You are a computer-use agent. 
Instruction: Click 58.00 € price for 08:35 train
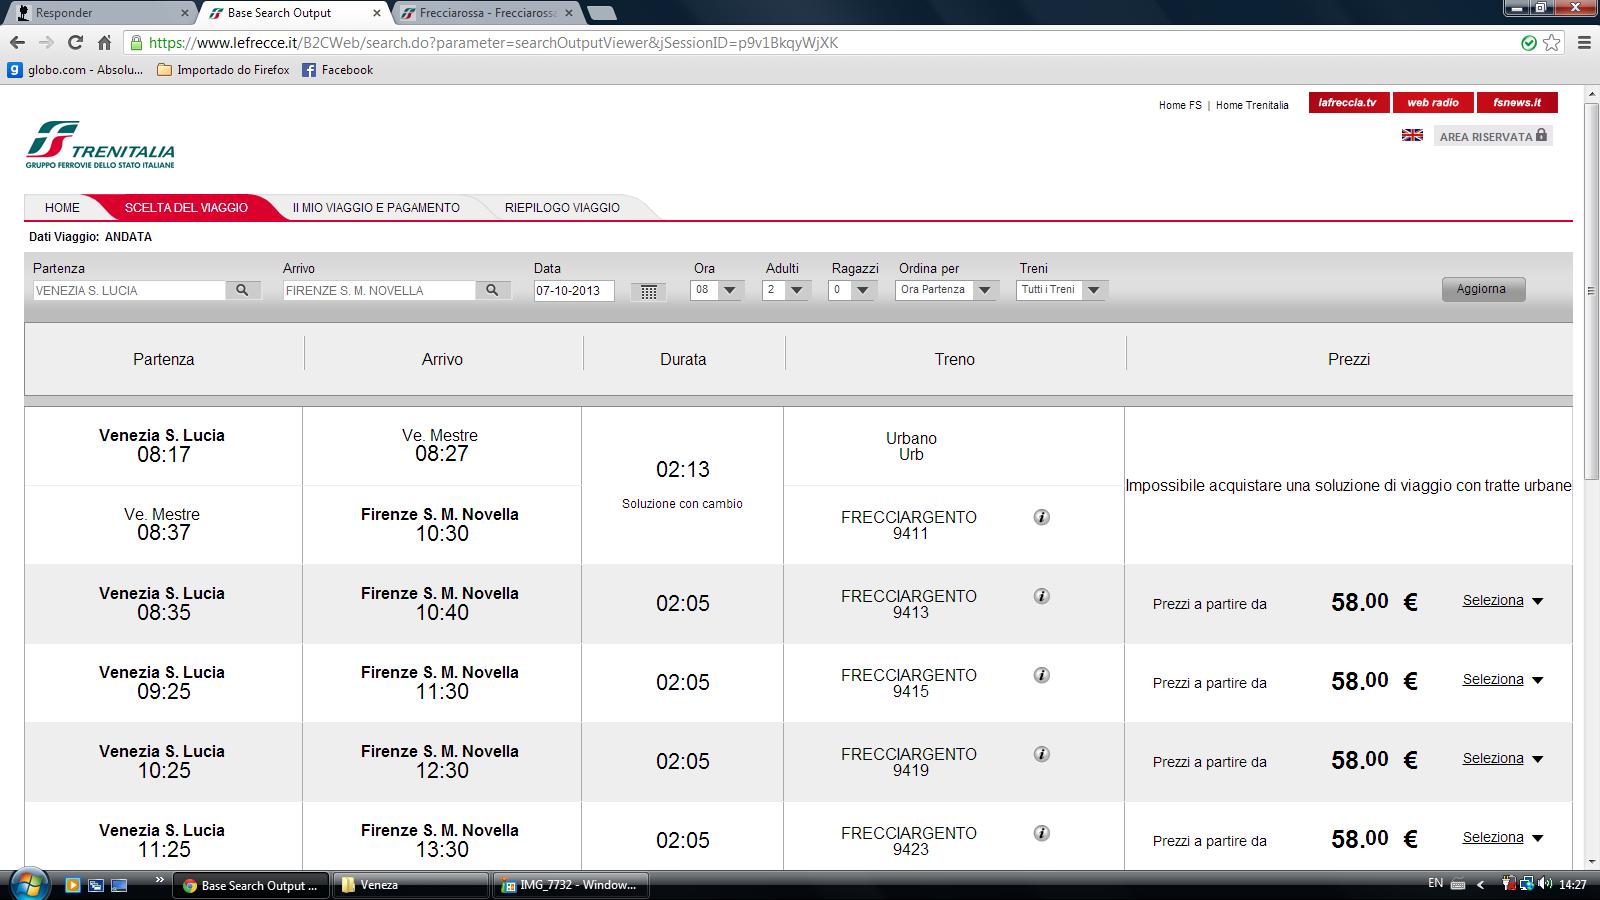(x=1374, y=602)
